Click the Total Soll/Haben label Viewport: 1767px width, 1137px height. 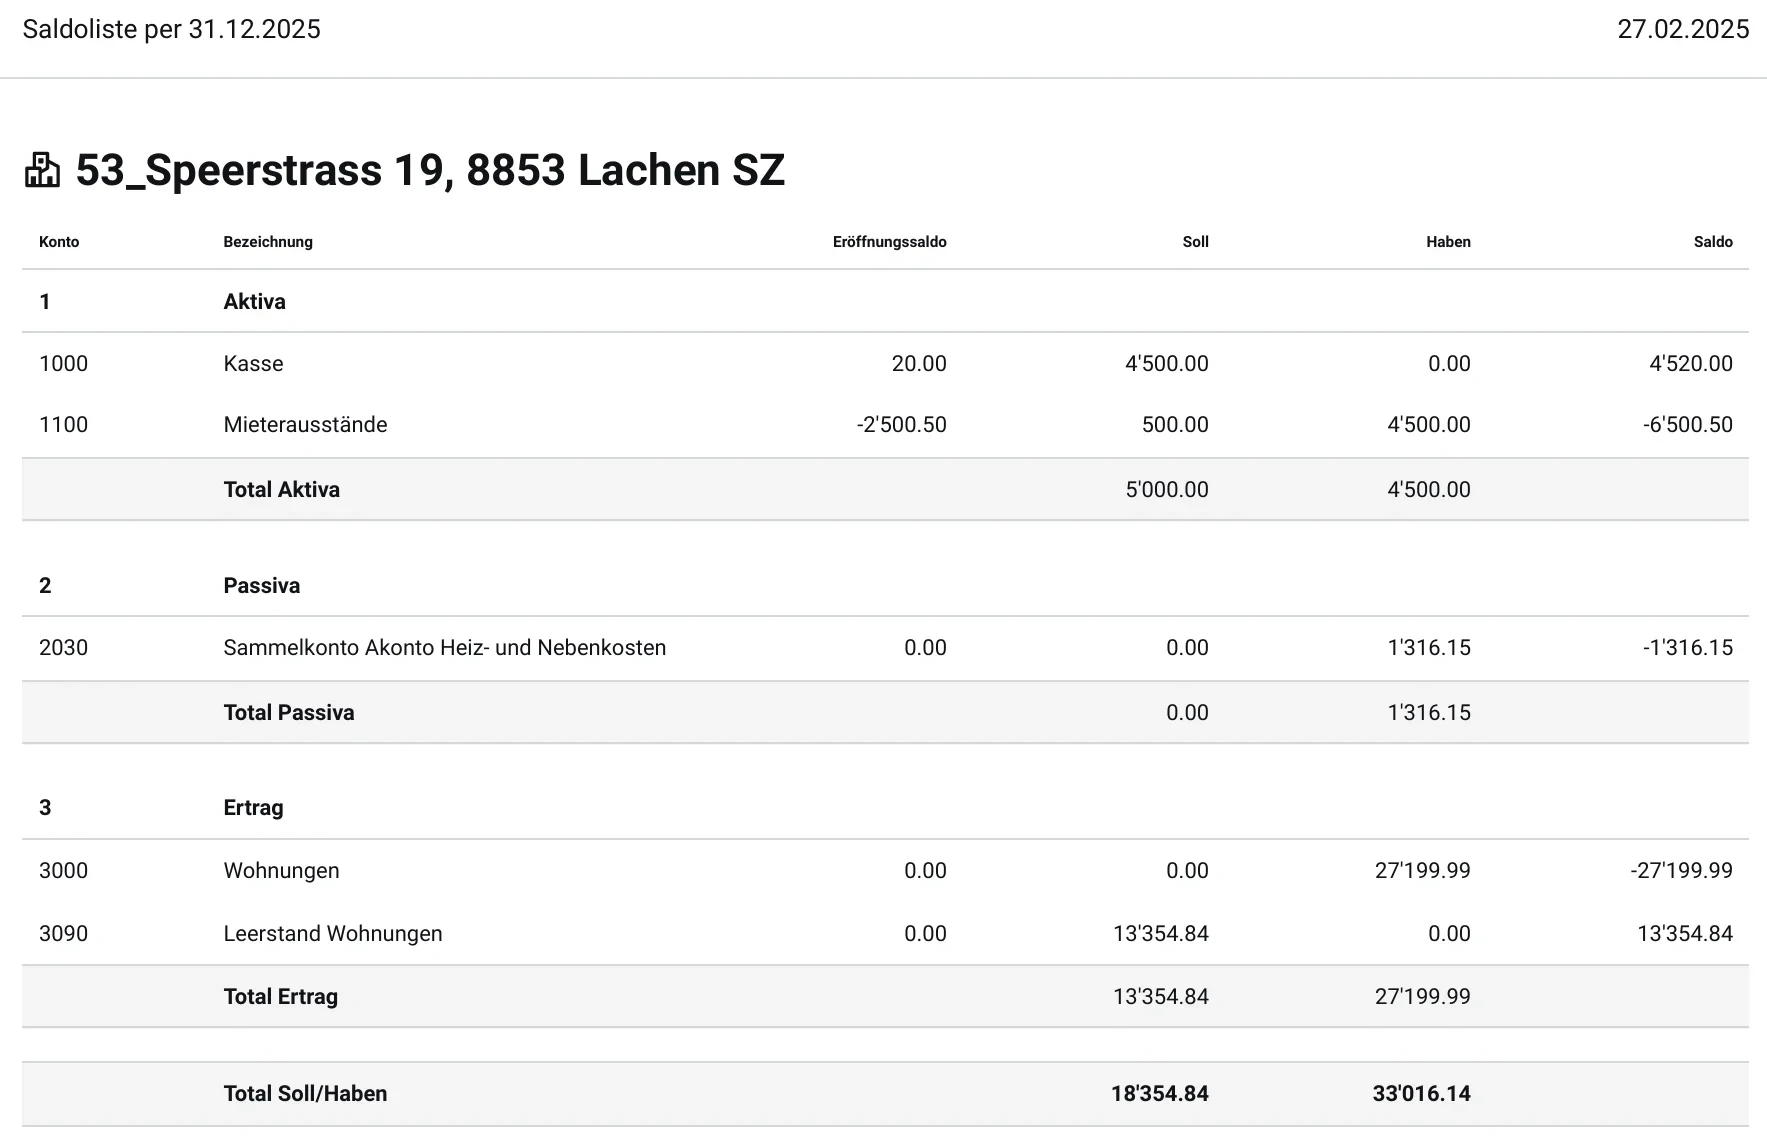(x=305, y=1094)
